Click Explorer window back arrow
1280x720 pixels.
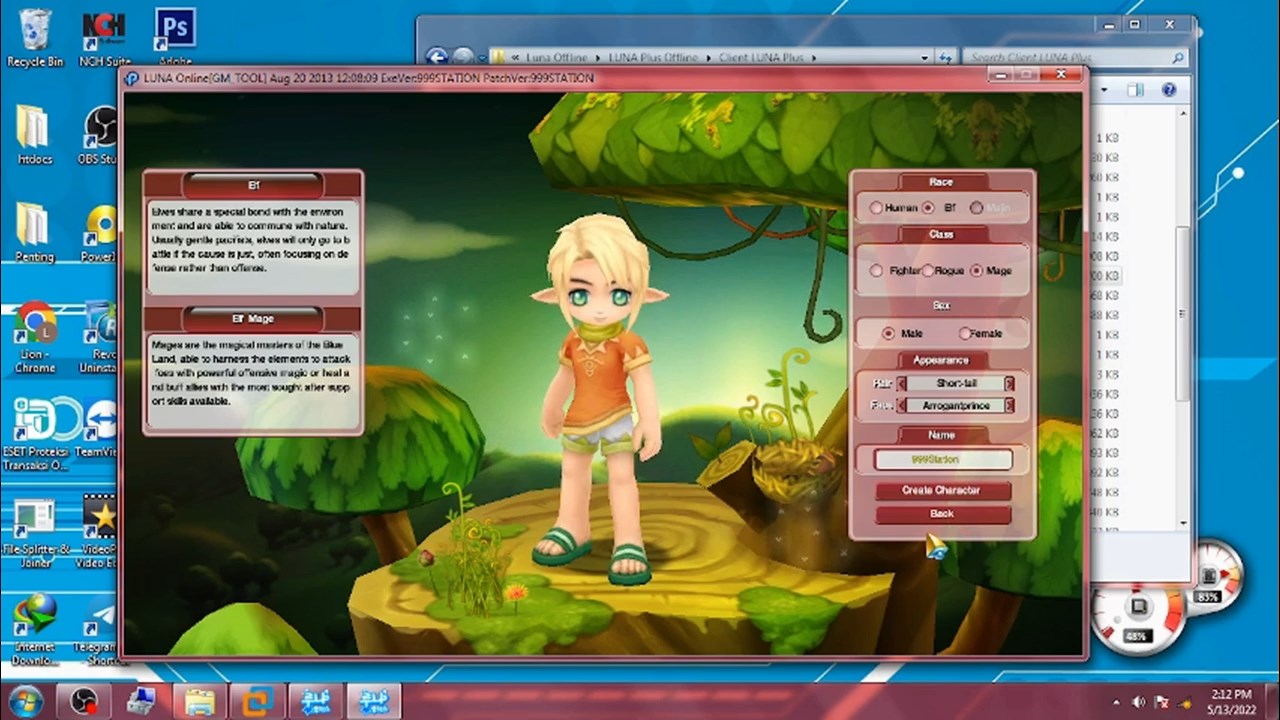click(437, 57)
